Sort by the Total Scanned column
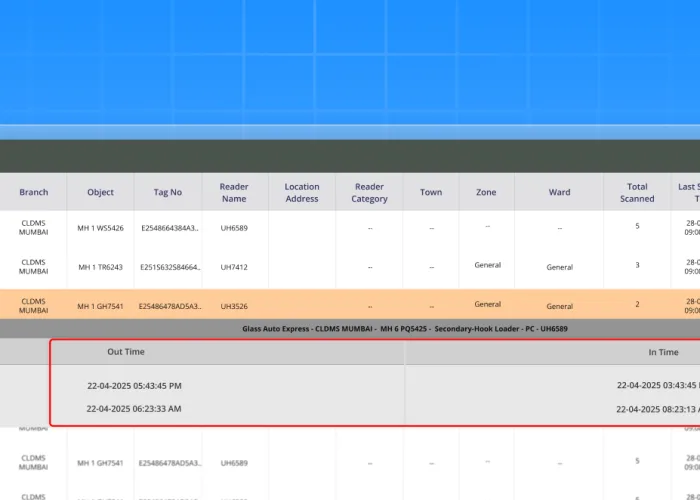The height and width of the screenshot is (500, 700). (637, 192)
